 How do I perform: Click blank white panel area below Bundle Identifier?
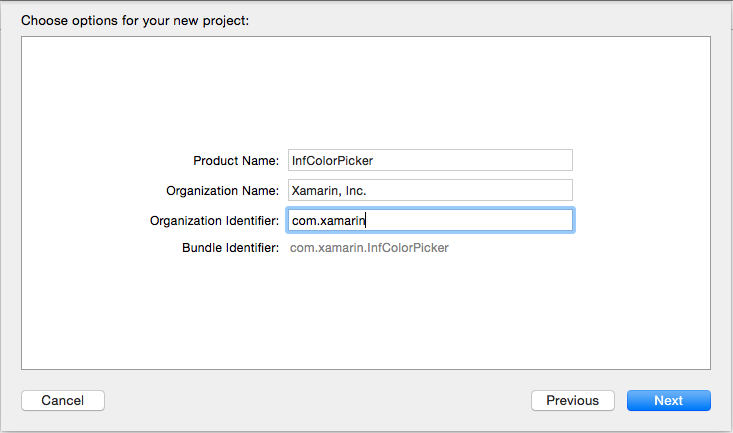tap(366, 313)
